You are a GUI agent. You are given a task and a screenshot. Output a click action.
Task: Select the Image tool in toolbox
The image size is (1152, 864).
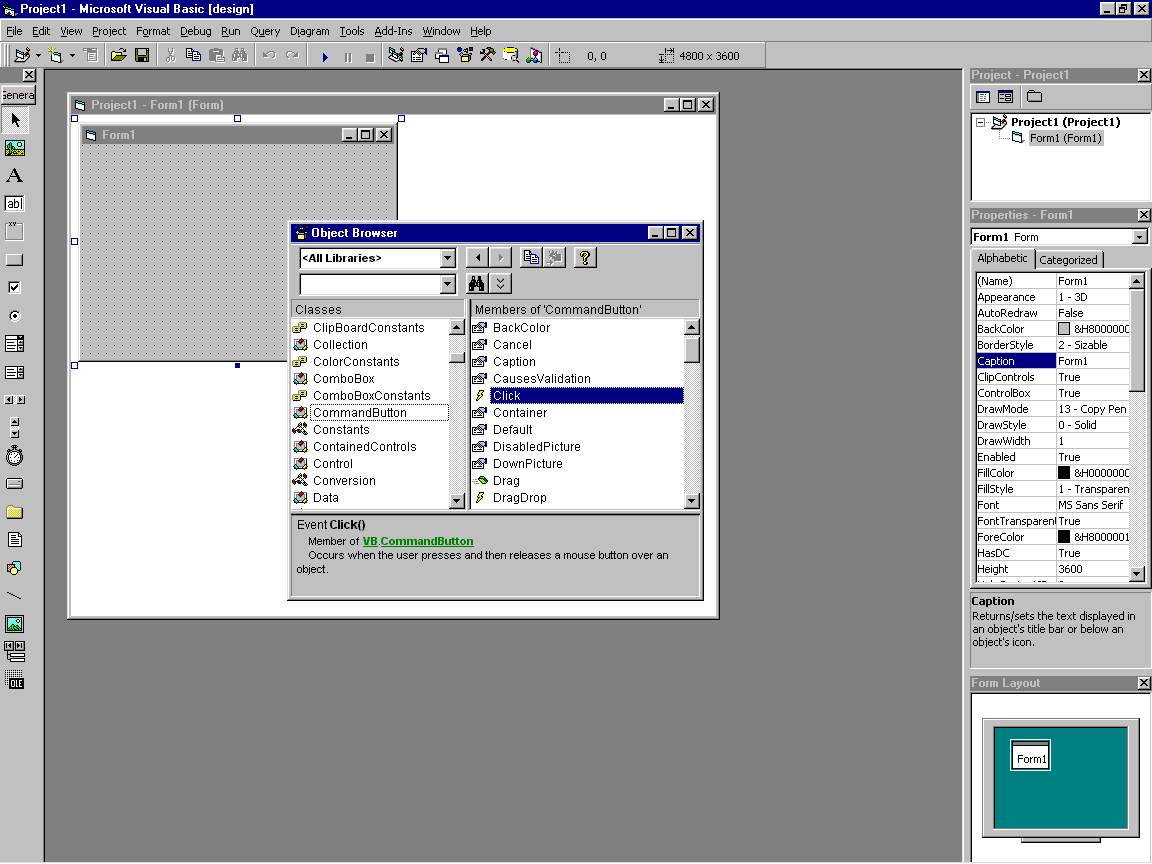(15, 624)
